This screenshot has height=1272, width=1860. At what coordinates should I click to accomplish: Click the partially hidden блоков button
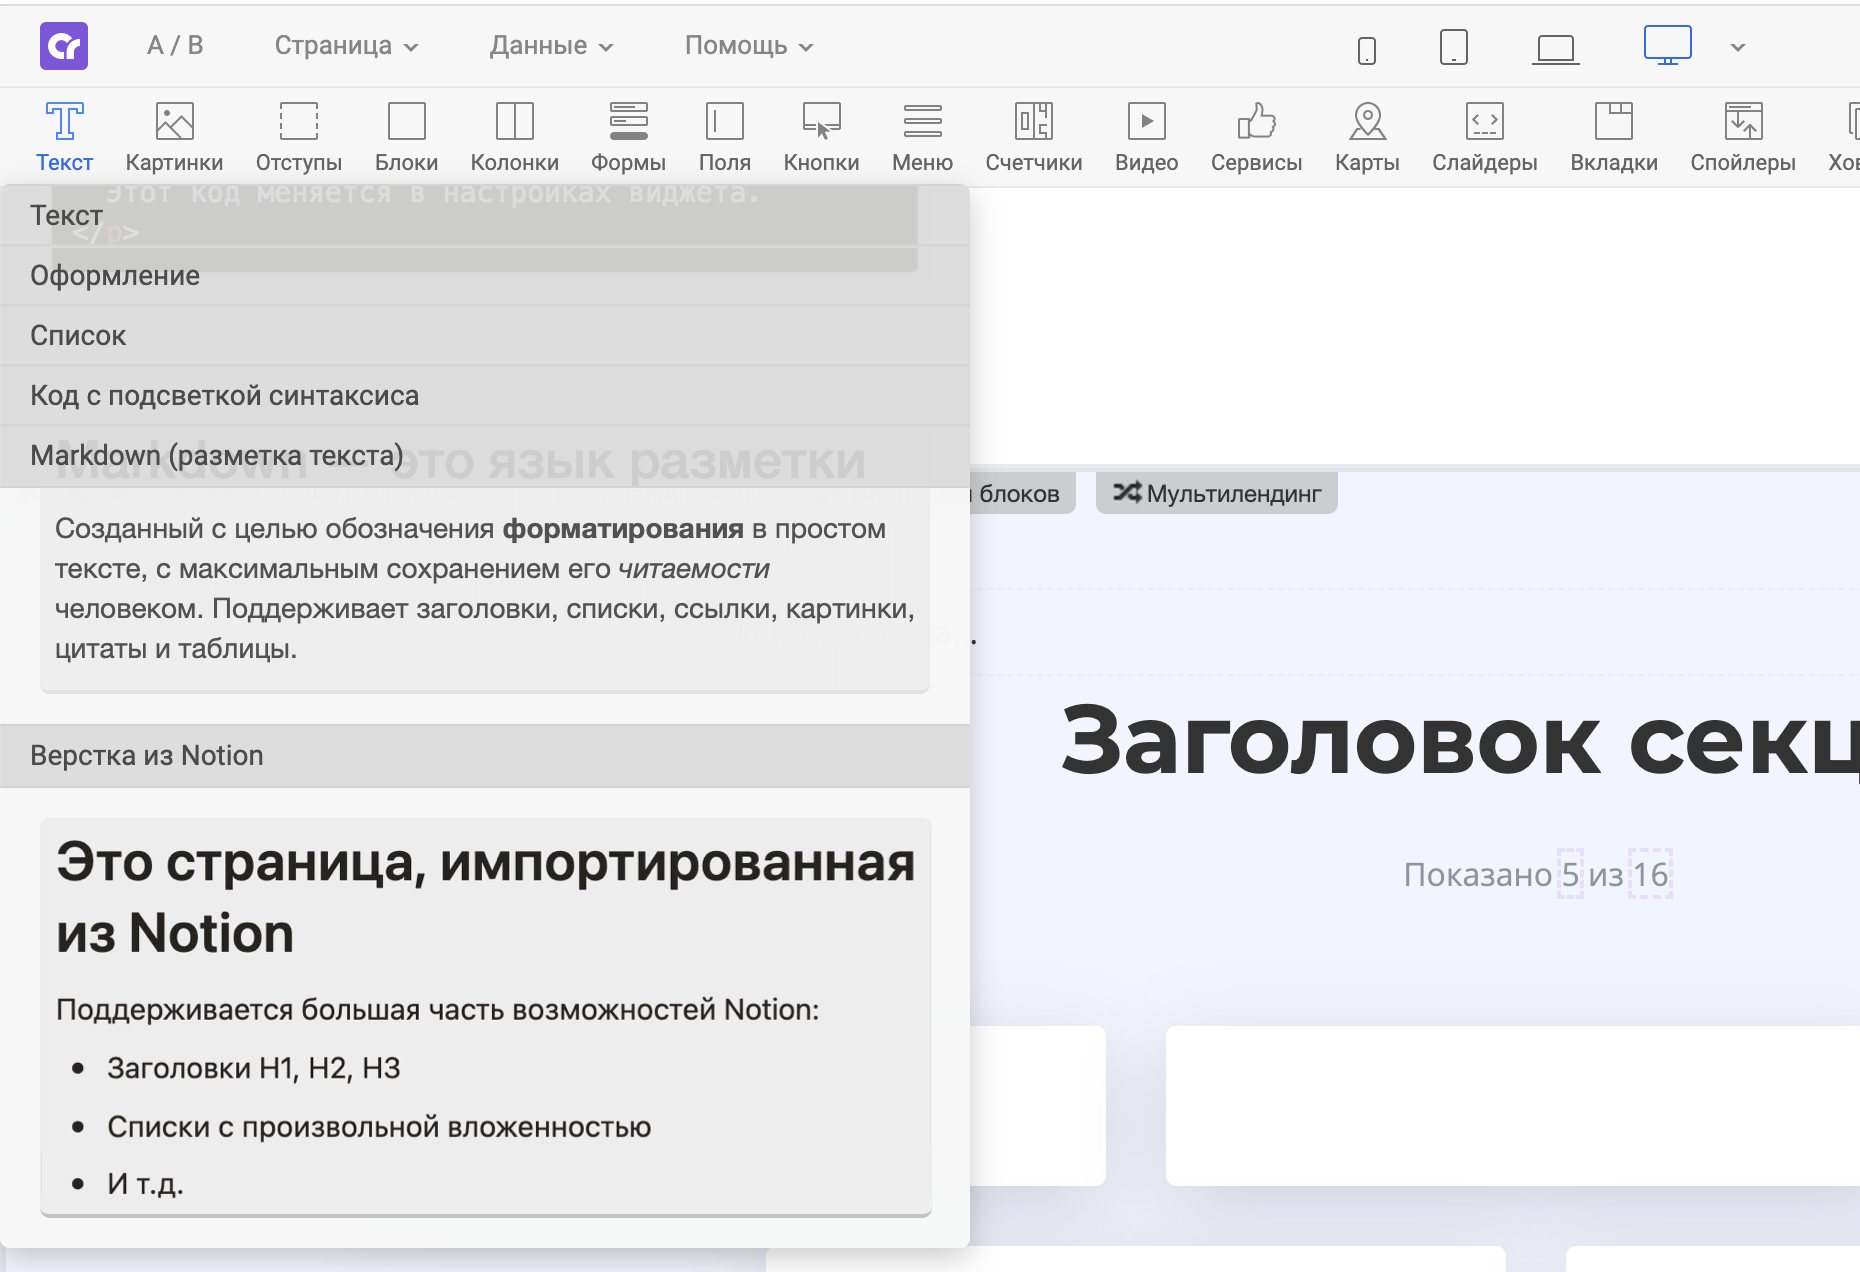(x=1022, y=493)
